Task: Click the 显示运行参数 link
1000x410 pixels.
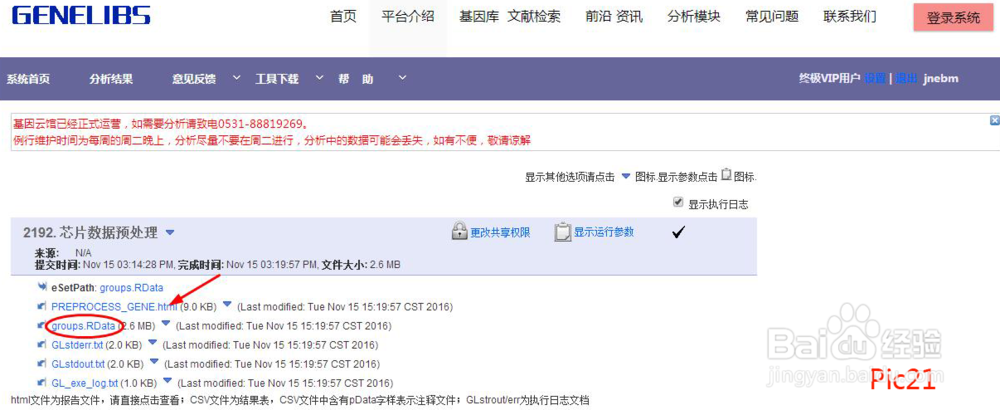Action: [604, 233]
